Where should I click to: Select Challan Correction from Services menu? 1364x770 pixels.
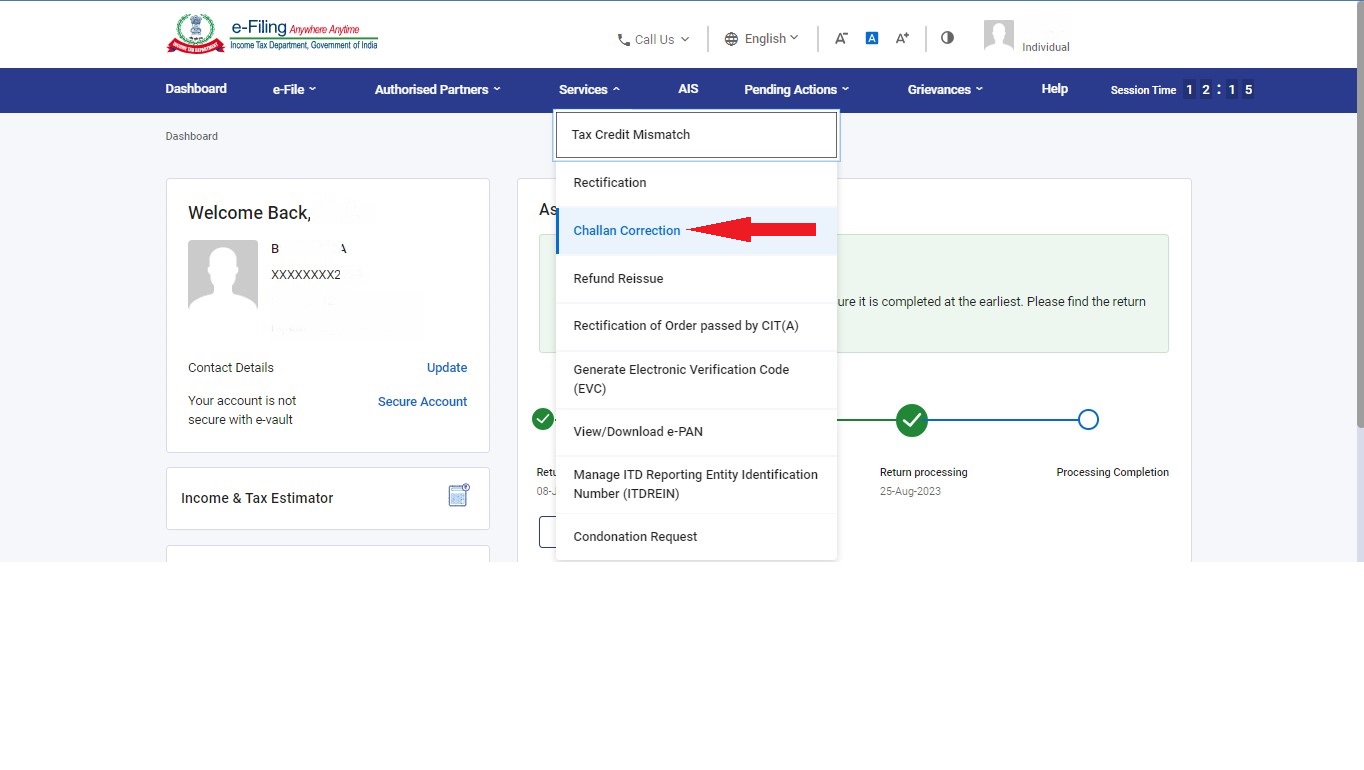627,231
